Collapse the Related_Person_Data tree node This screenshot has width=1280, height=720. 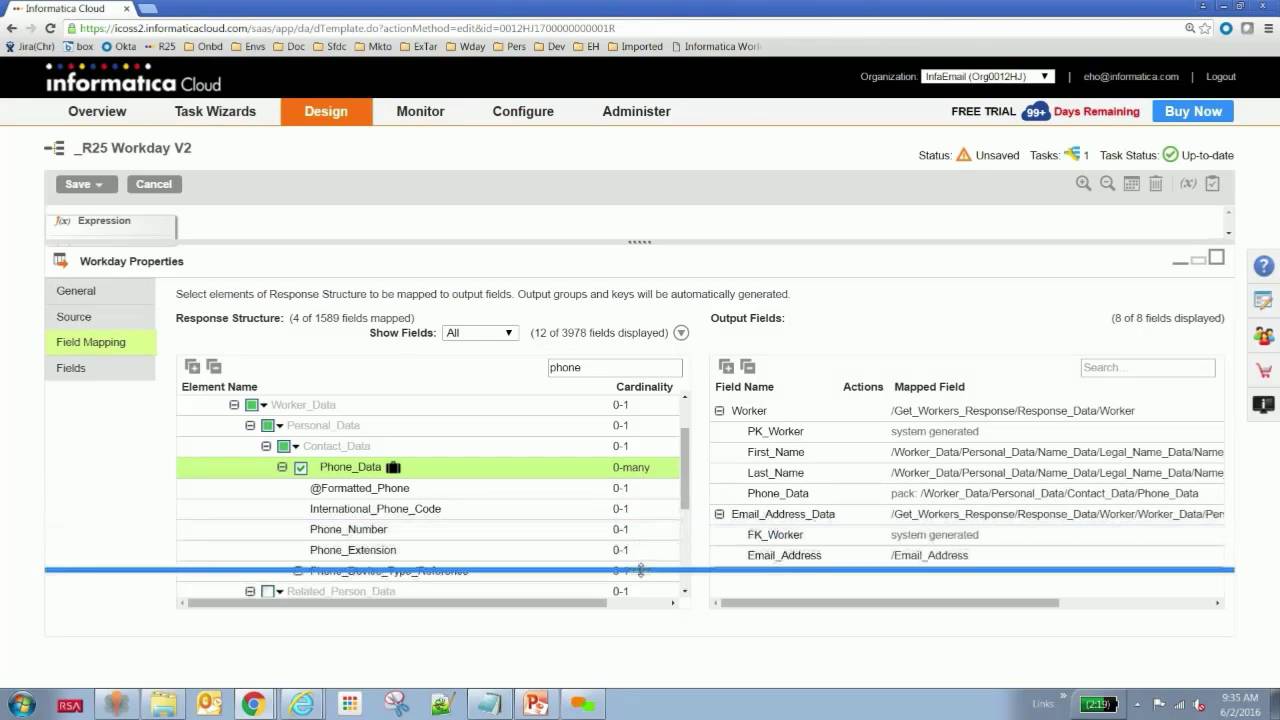[x=250, y=592]
